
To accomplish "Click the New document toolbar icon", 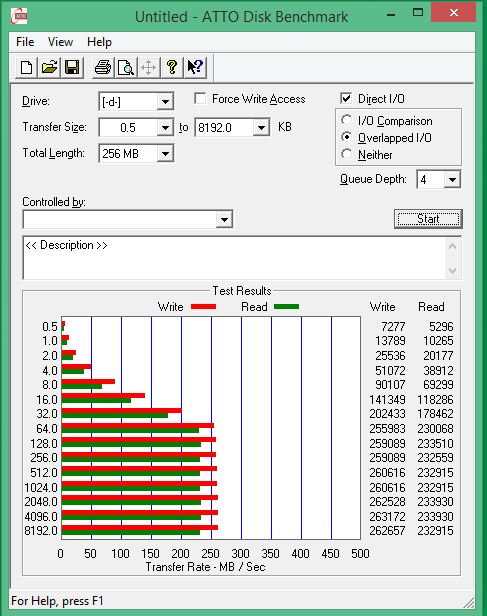I will (26, 67).
